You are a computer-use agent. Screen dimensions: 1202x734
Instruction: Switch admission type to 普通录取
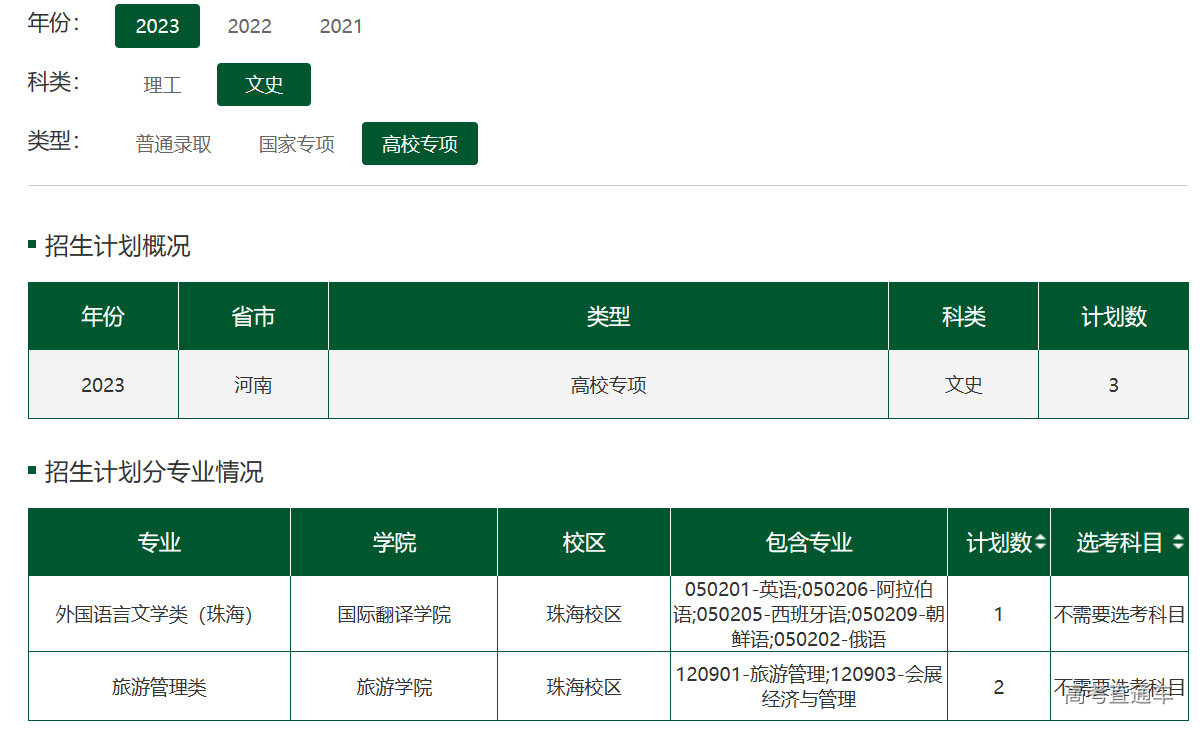(174, 144)
